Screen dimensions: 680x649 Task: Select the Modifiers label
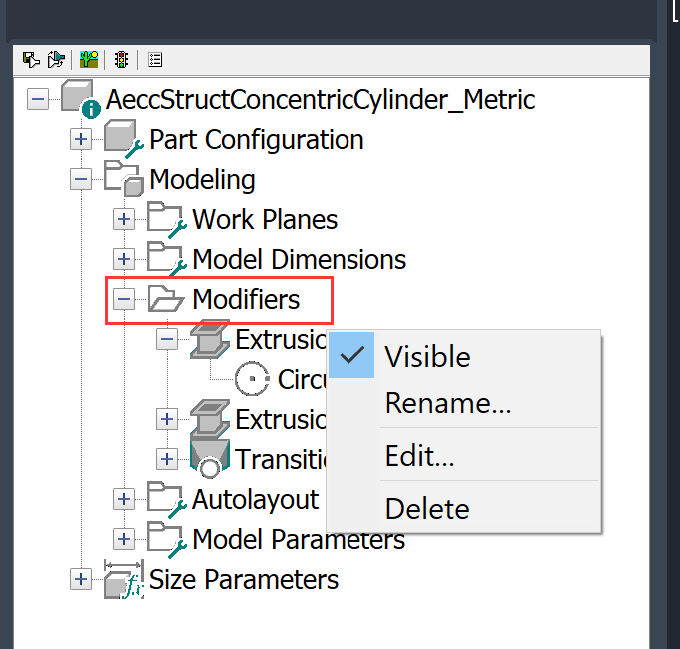coord(246,299)
